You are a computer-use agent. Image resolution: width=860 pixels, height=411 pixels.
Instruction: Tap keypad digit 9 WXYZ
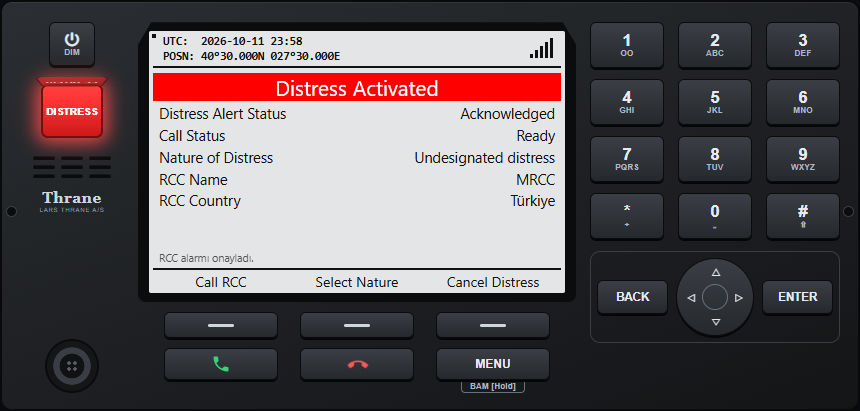coord(803,159)
